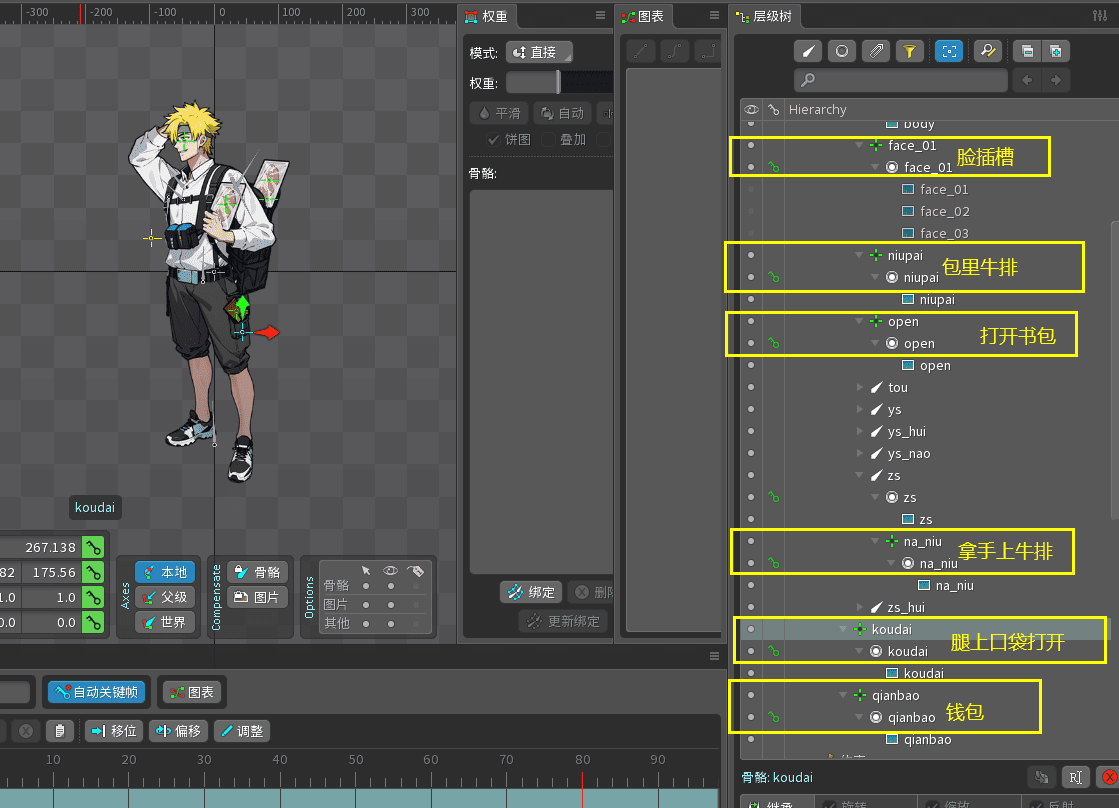Select the 层级树 panel tab

pos(765,16)
